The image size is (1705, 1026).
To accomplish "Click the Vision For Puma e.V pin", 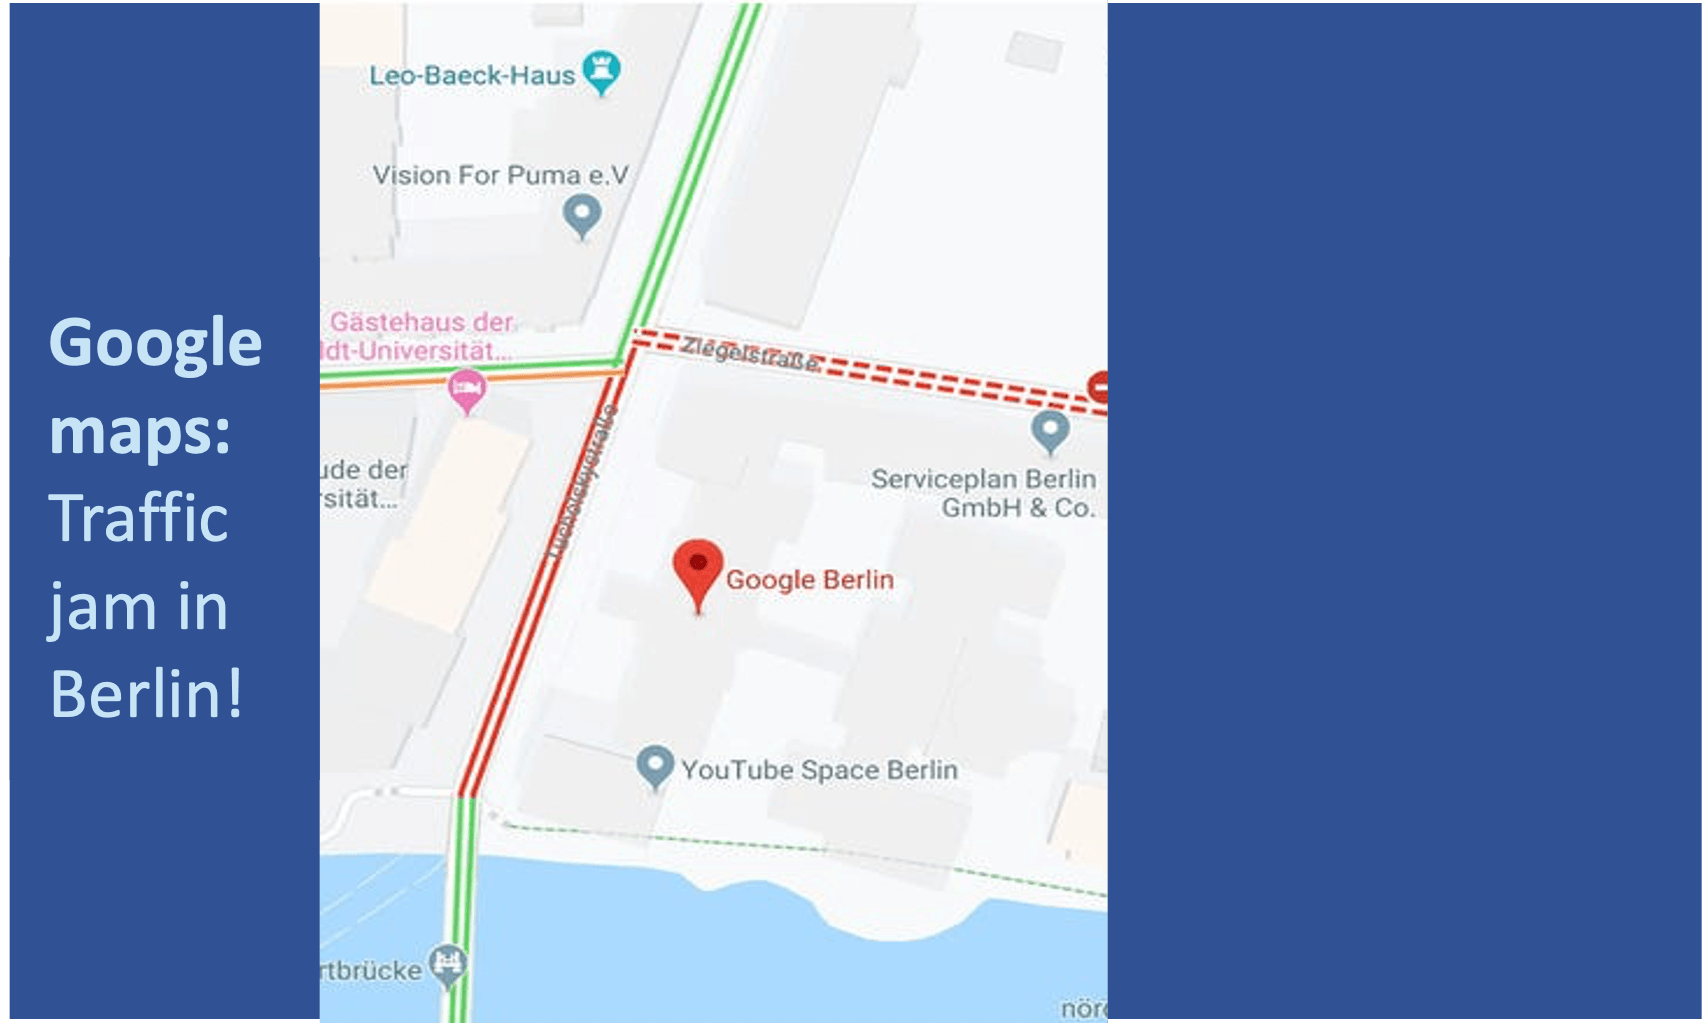I will 582,216.
